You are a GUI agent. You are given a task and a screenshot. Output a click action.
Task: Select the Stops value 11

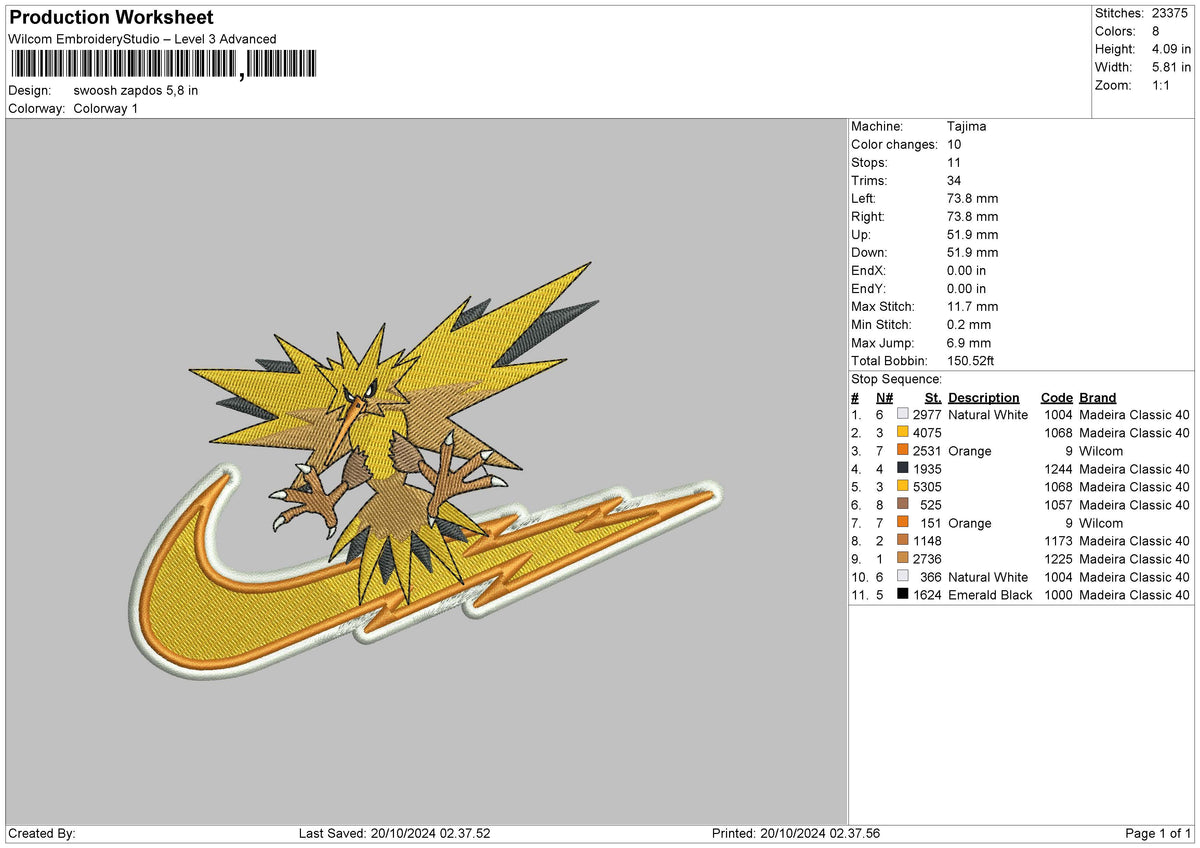tap(954, 162)
